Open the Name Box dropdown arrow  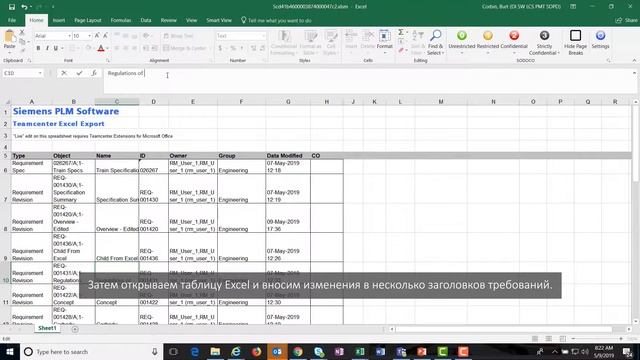[40, 73]
